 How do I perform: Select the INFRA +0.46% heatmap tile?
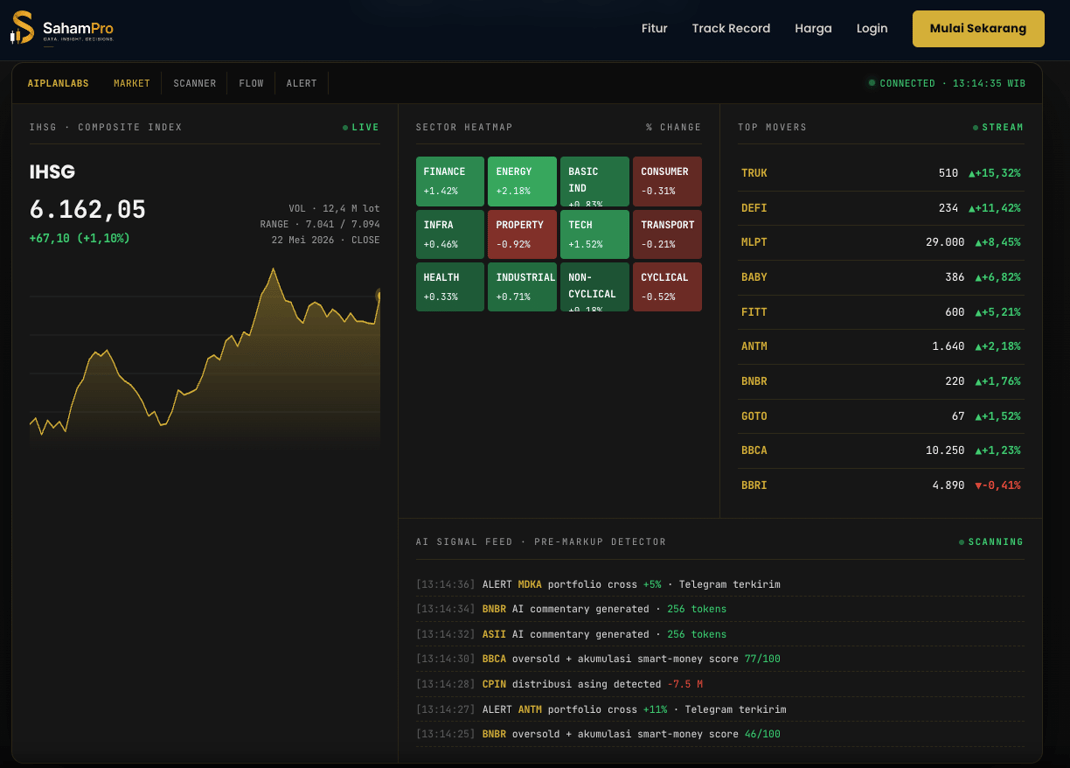450,235
